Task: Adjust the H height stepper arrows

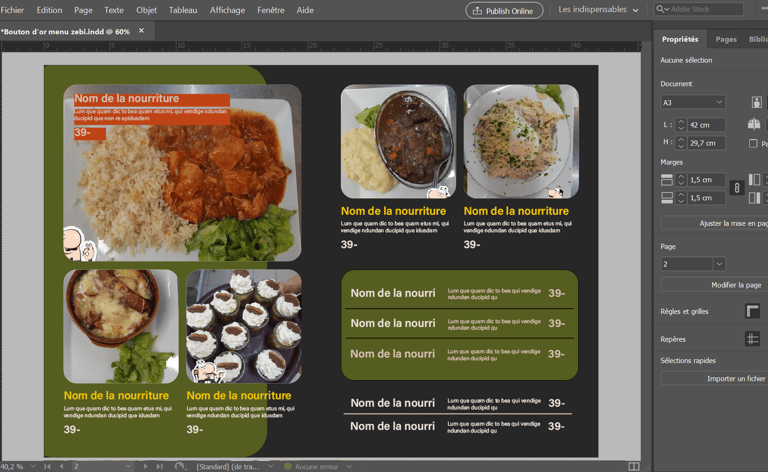Action: [x=681, y=143]
